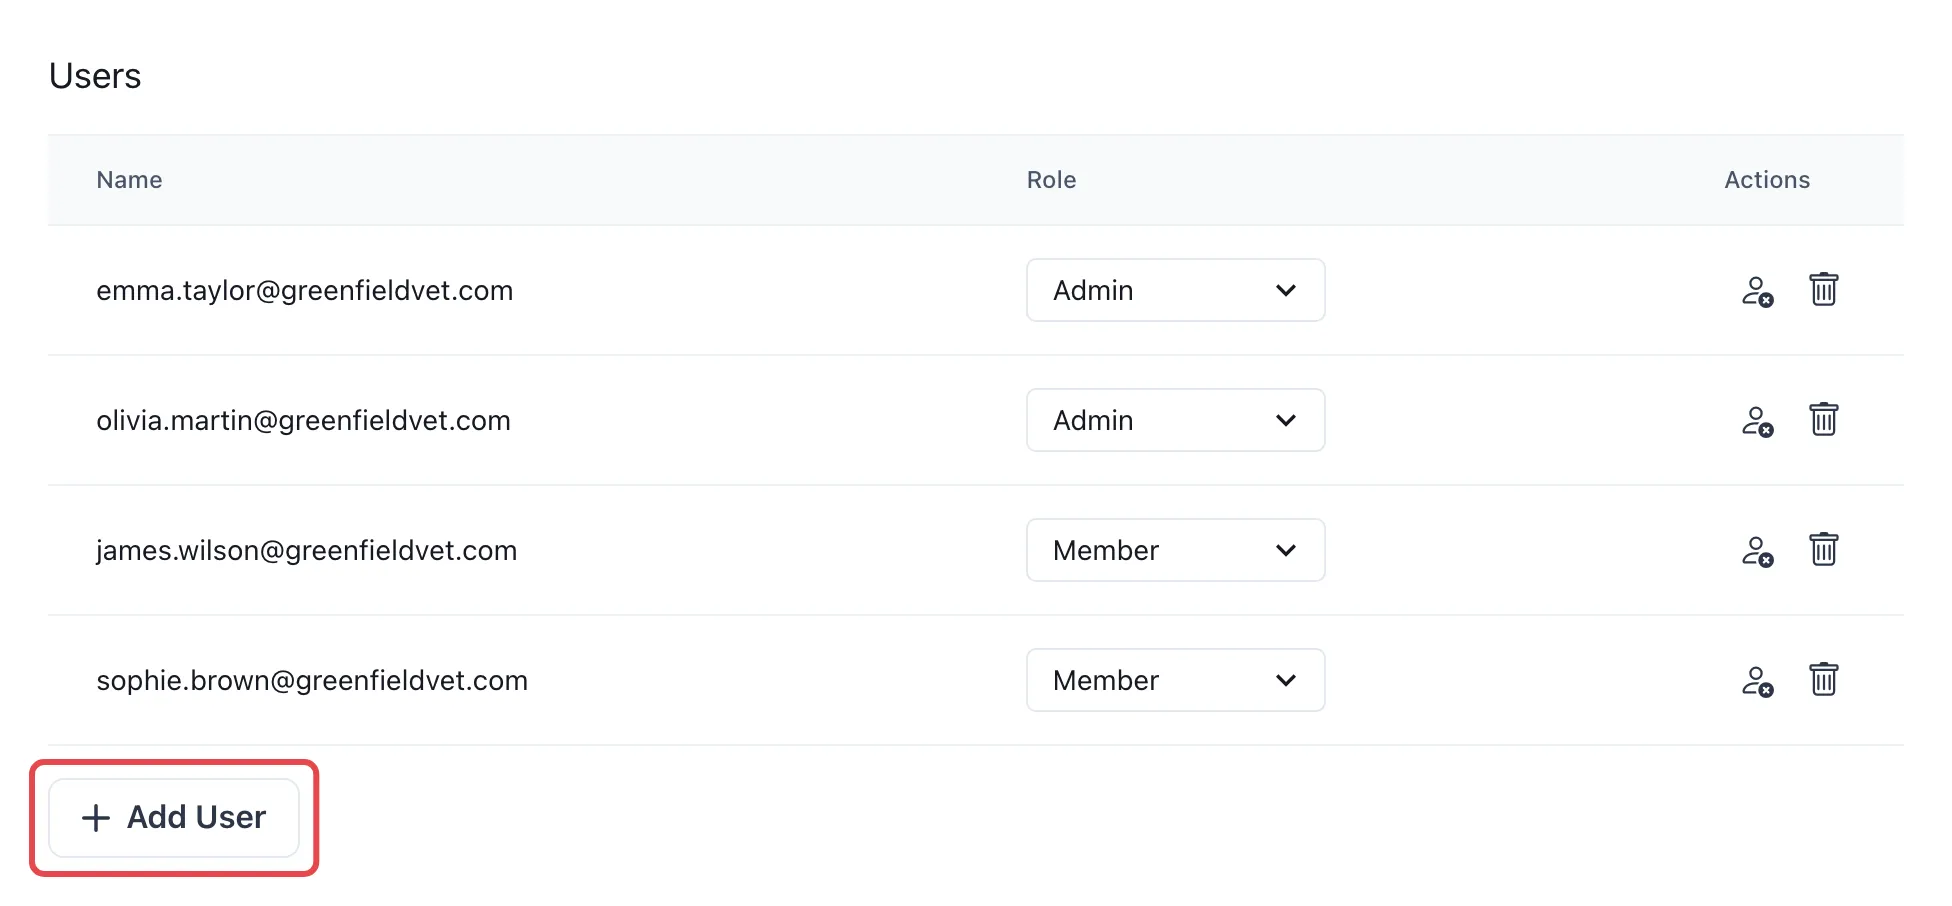Click the Users heading

[x=95, y=76]
